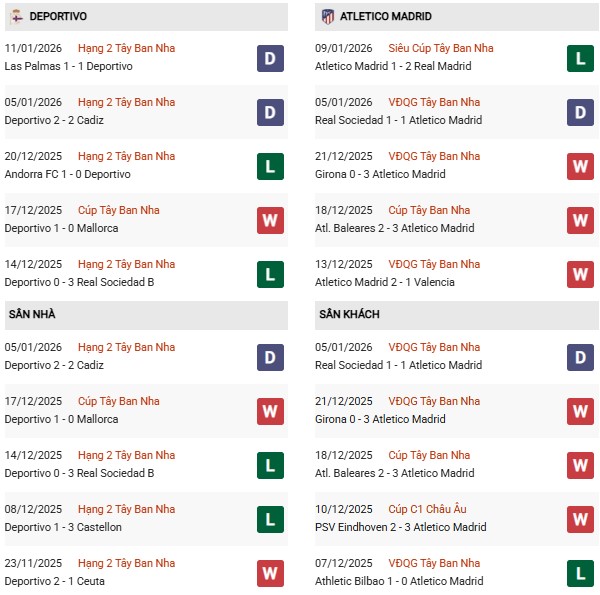Click the L badge for Athletic Bilbao match

pos(580,573)
